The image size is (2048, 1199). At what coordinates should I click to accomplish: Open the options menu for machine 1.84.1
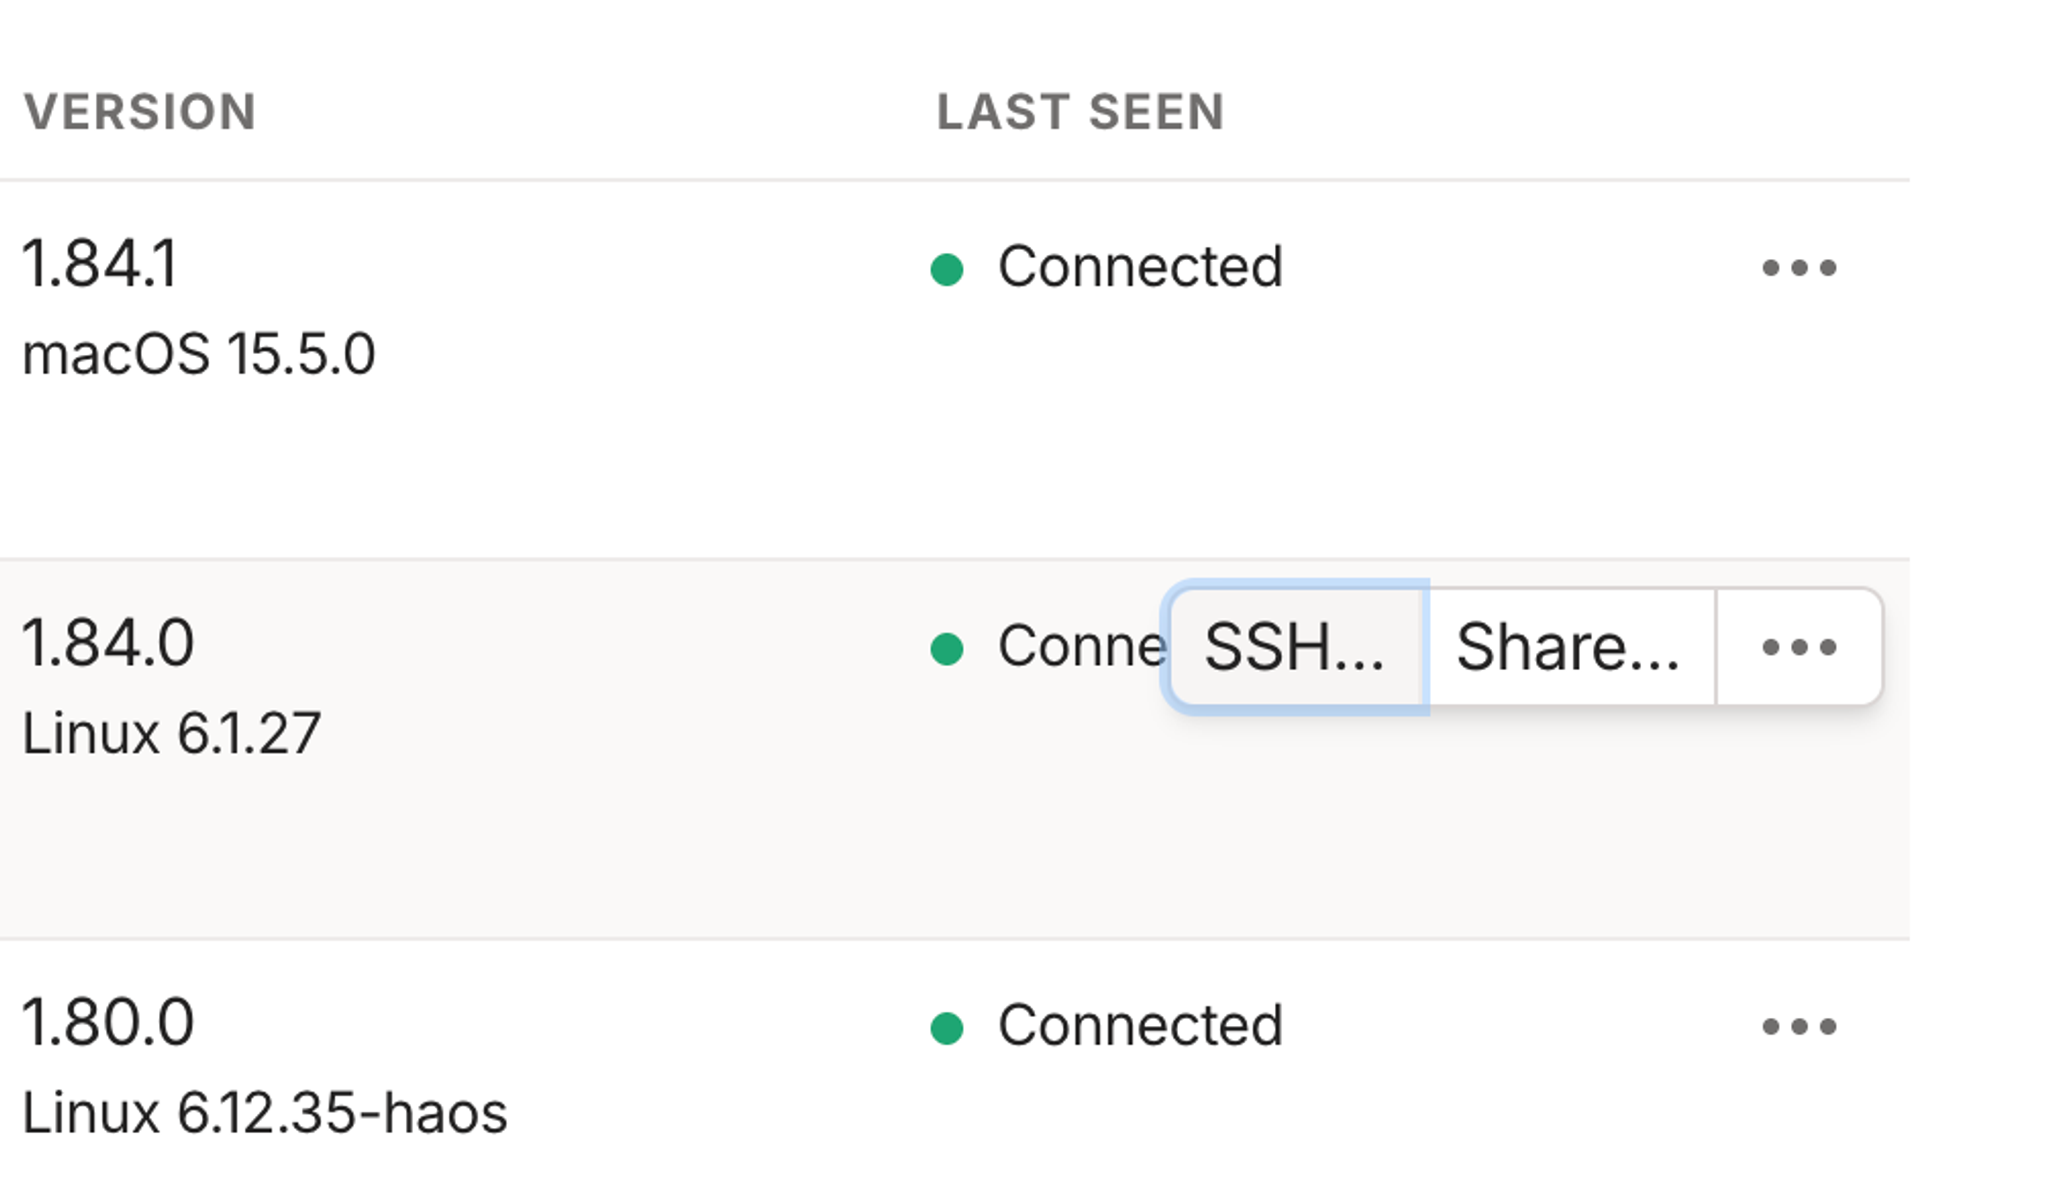1797,266
